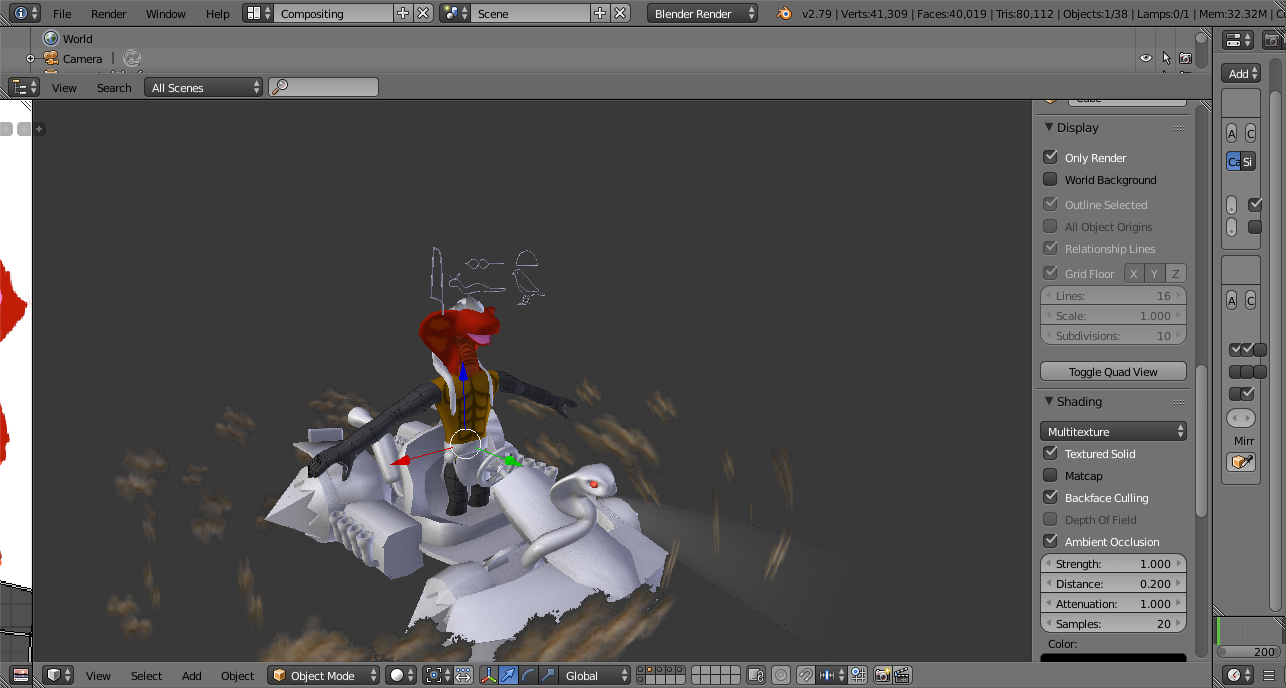Enable the Matcap checkbox

click(x=1050, y=475)
